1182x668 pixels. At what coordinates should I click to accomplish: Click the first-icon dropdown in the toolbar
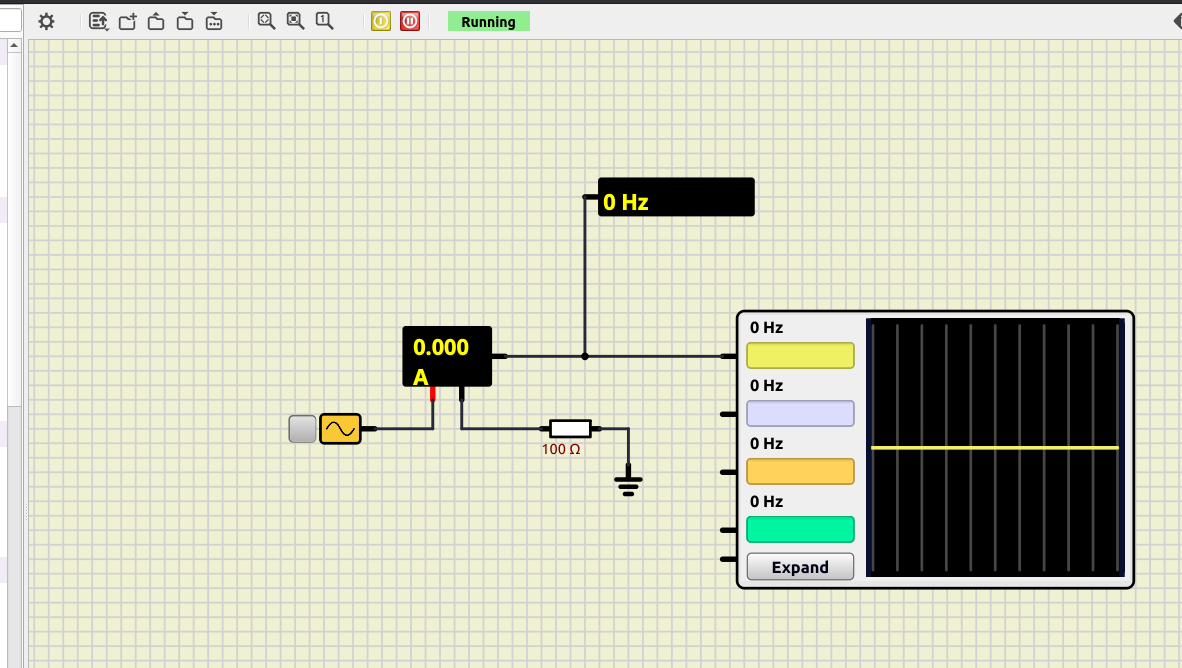click(x=98, y=21)
